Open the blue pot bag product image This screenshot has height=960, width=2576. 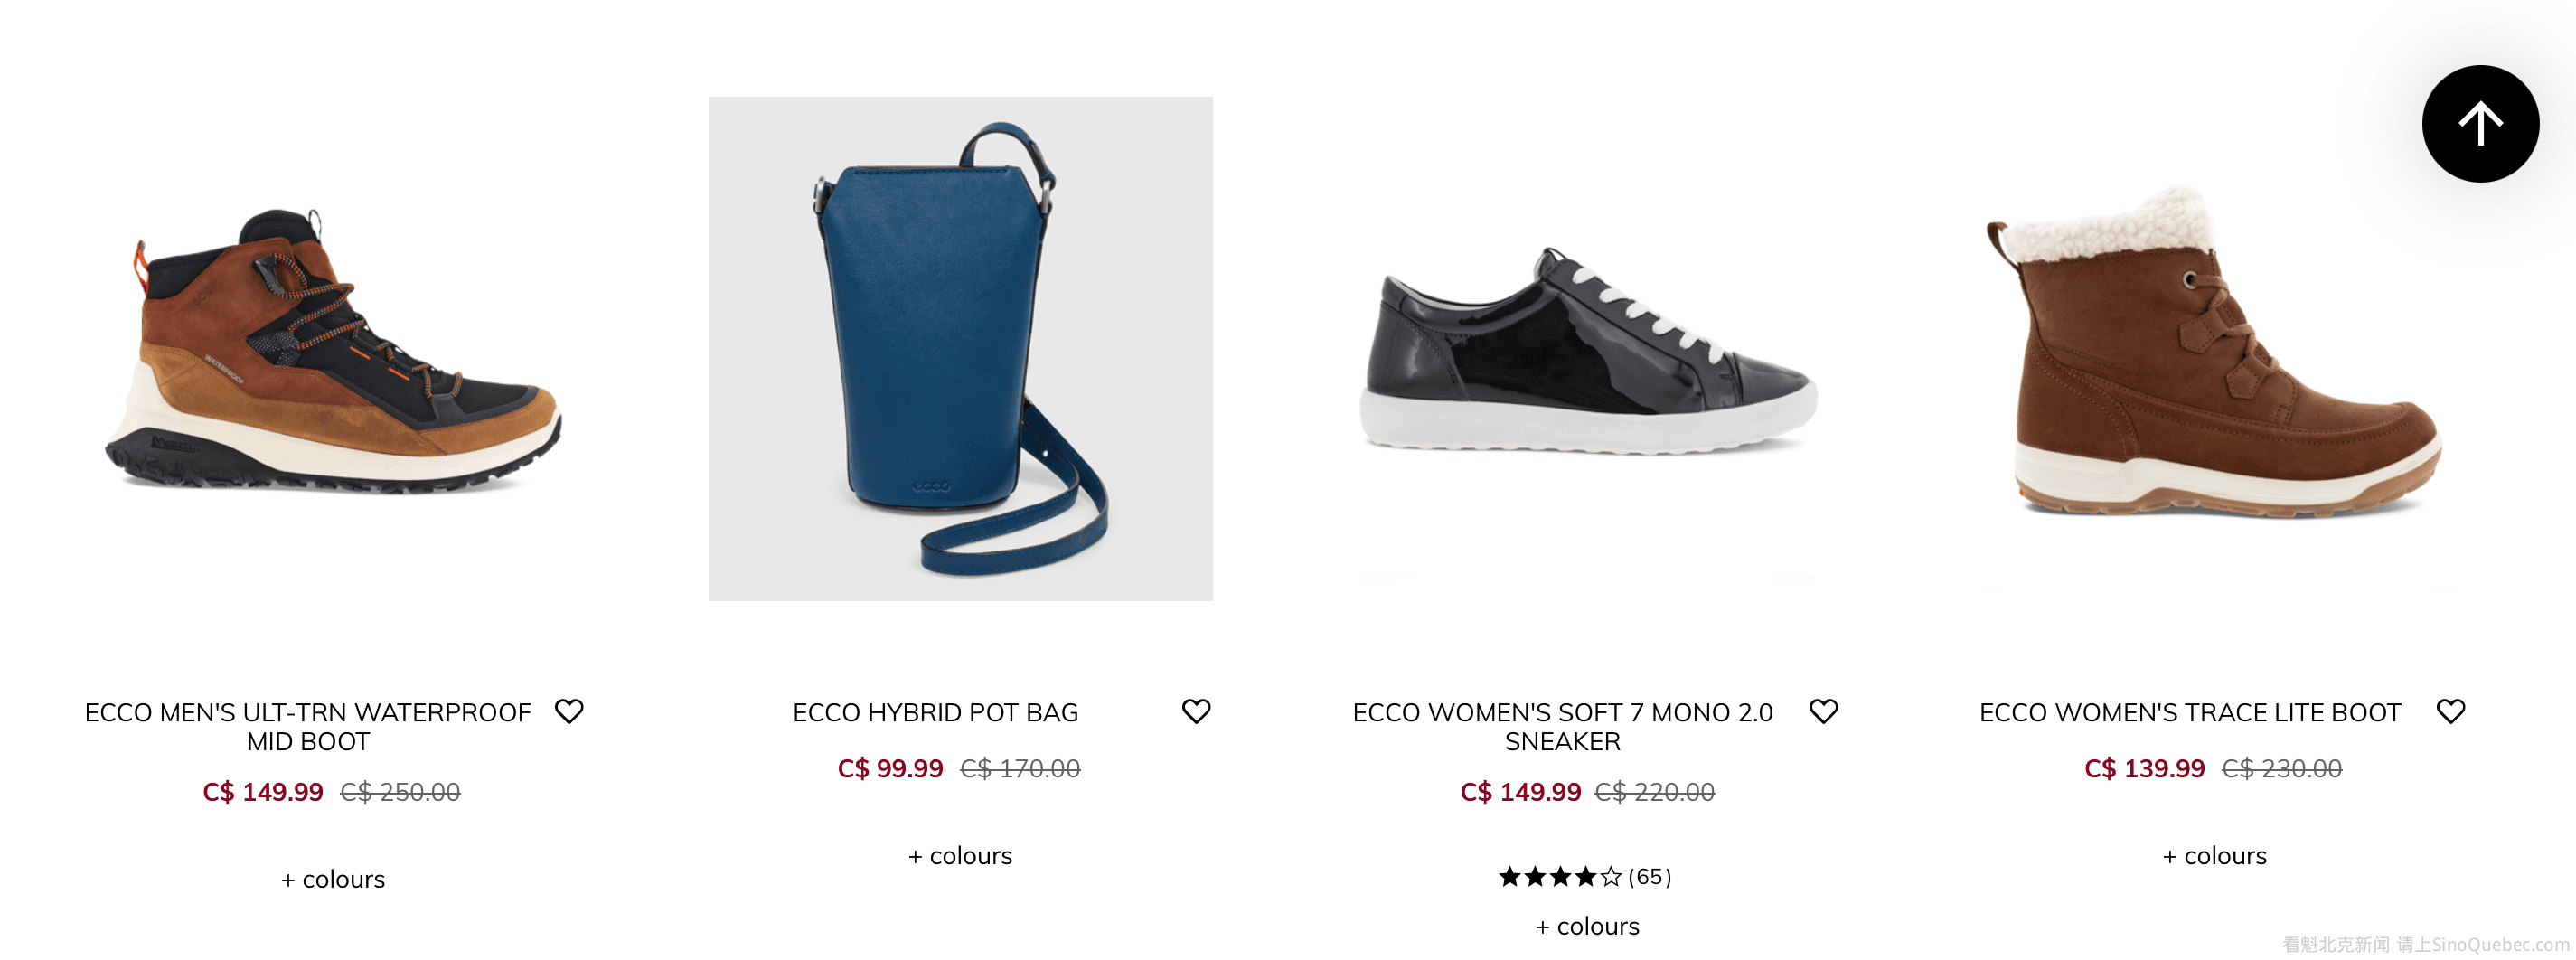click(960, 348)
